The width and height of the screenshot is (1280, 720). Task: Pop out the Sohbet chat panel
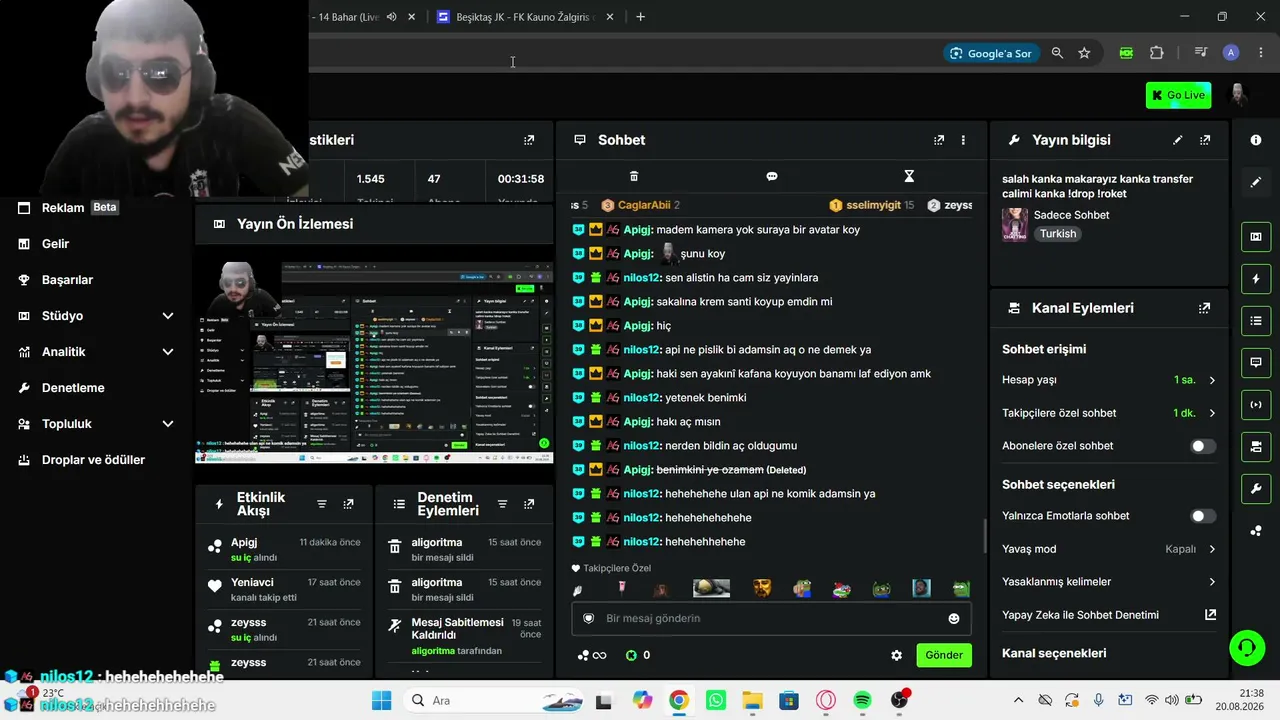939,140
